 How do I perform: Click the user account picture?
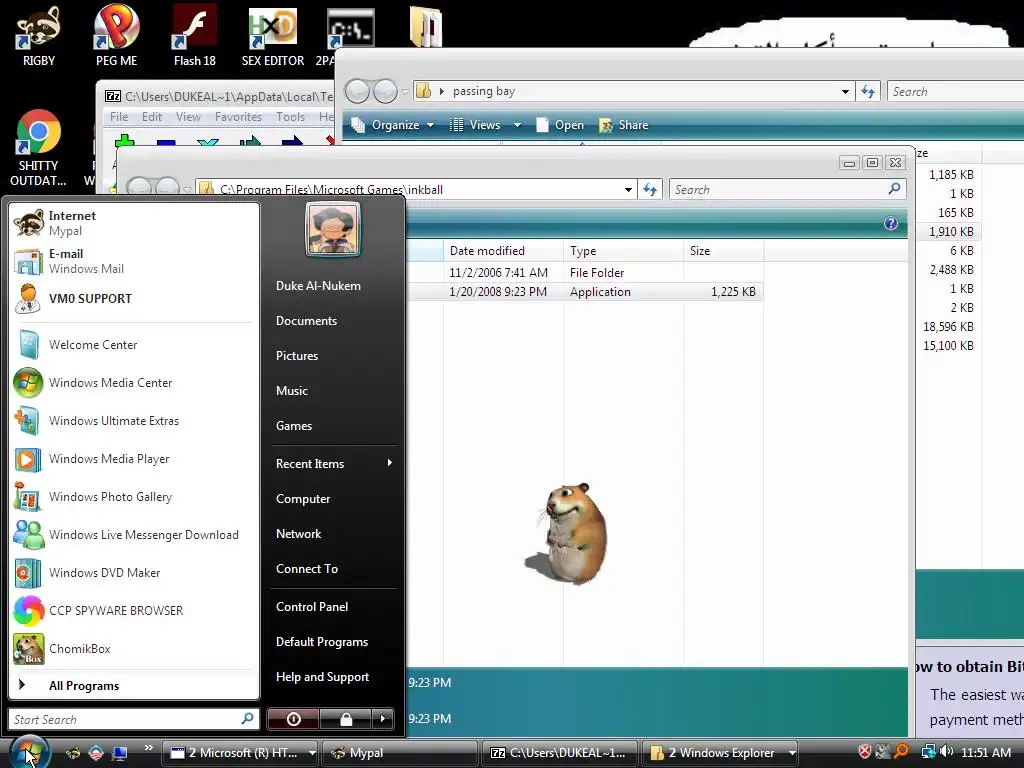point(333,229)
